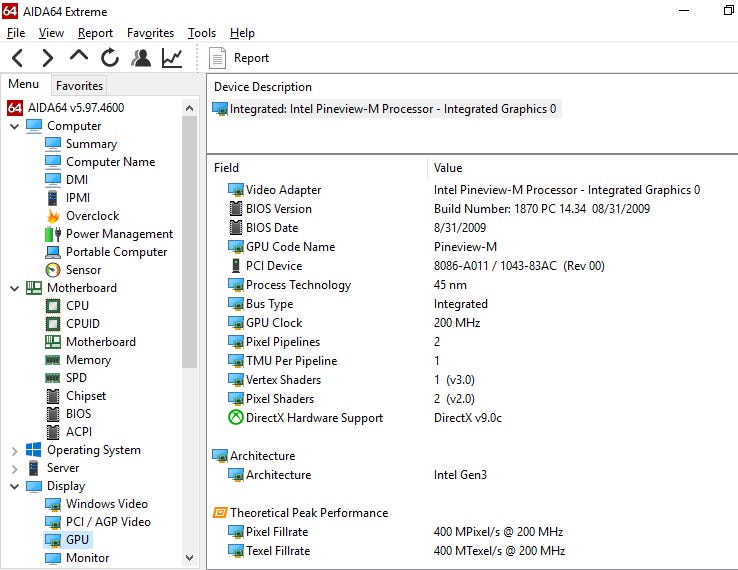Image resolution: width=738 pixels, height=570 pixels.
Task: Open the Tools menu
Action: point(201,33)
